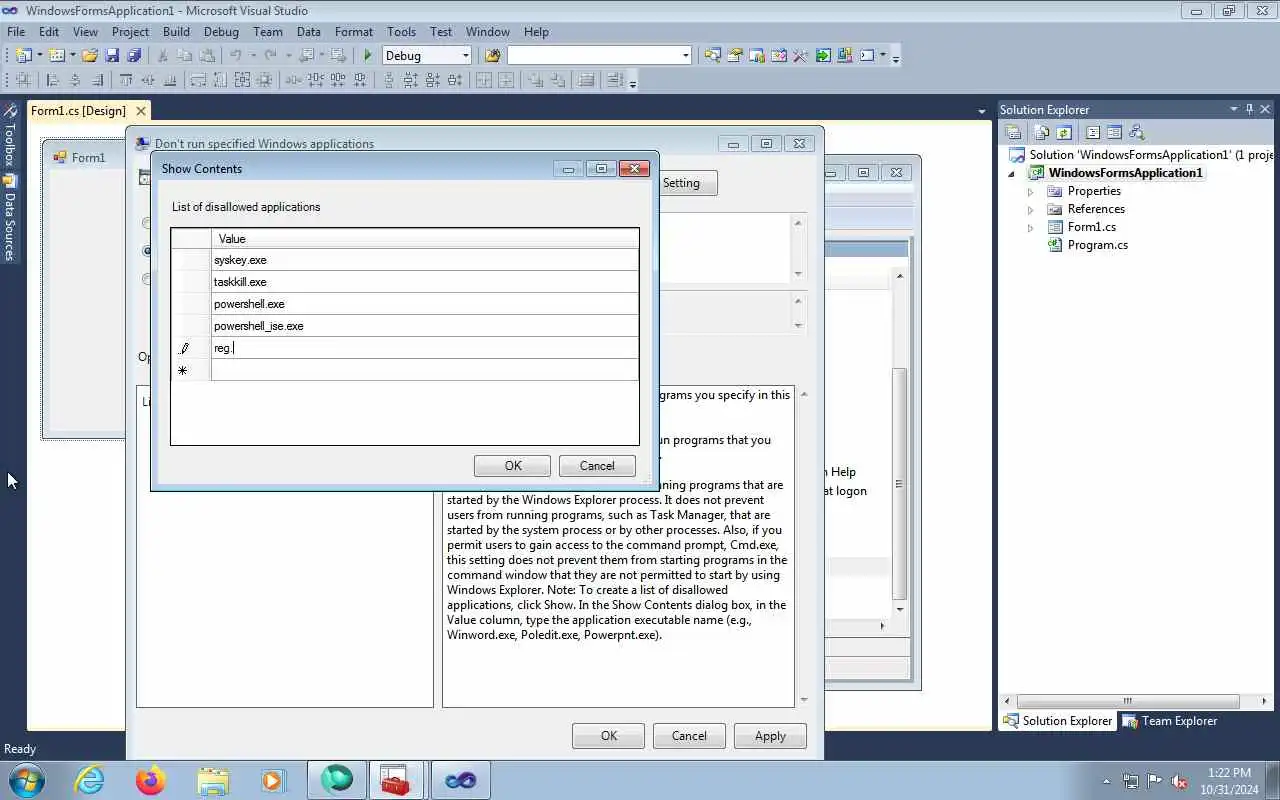Click OK at the policy dialog bottom
This screenshot has height=800, width=1280.
[609, 736]
